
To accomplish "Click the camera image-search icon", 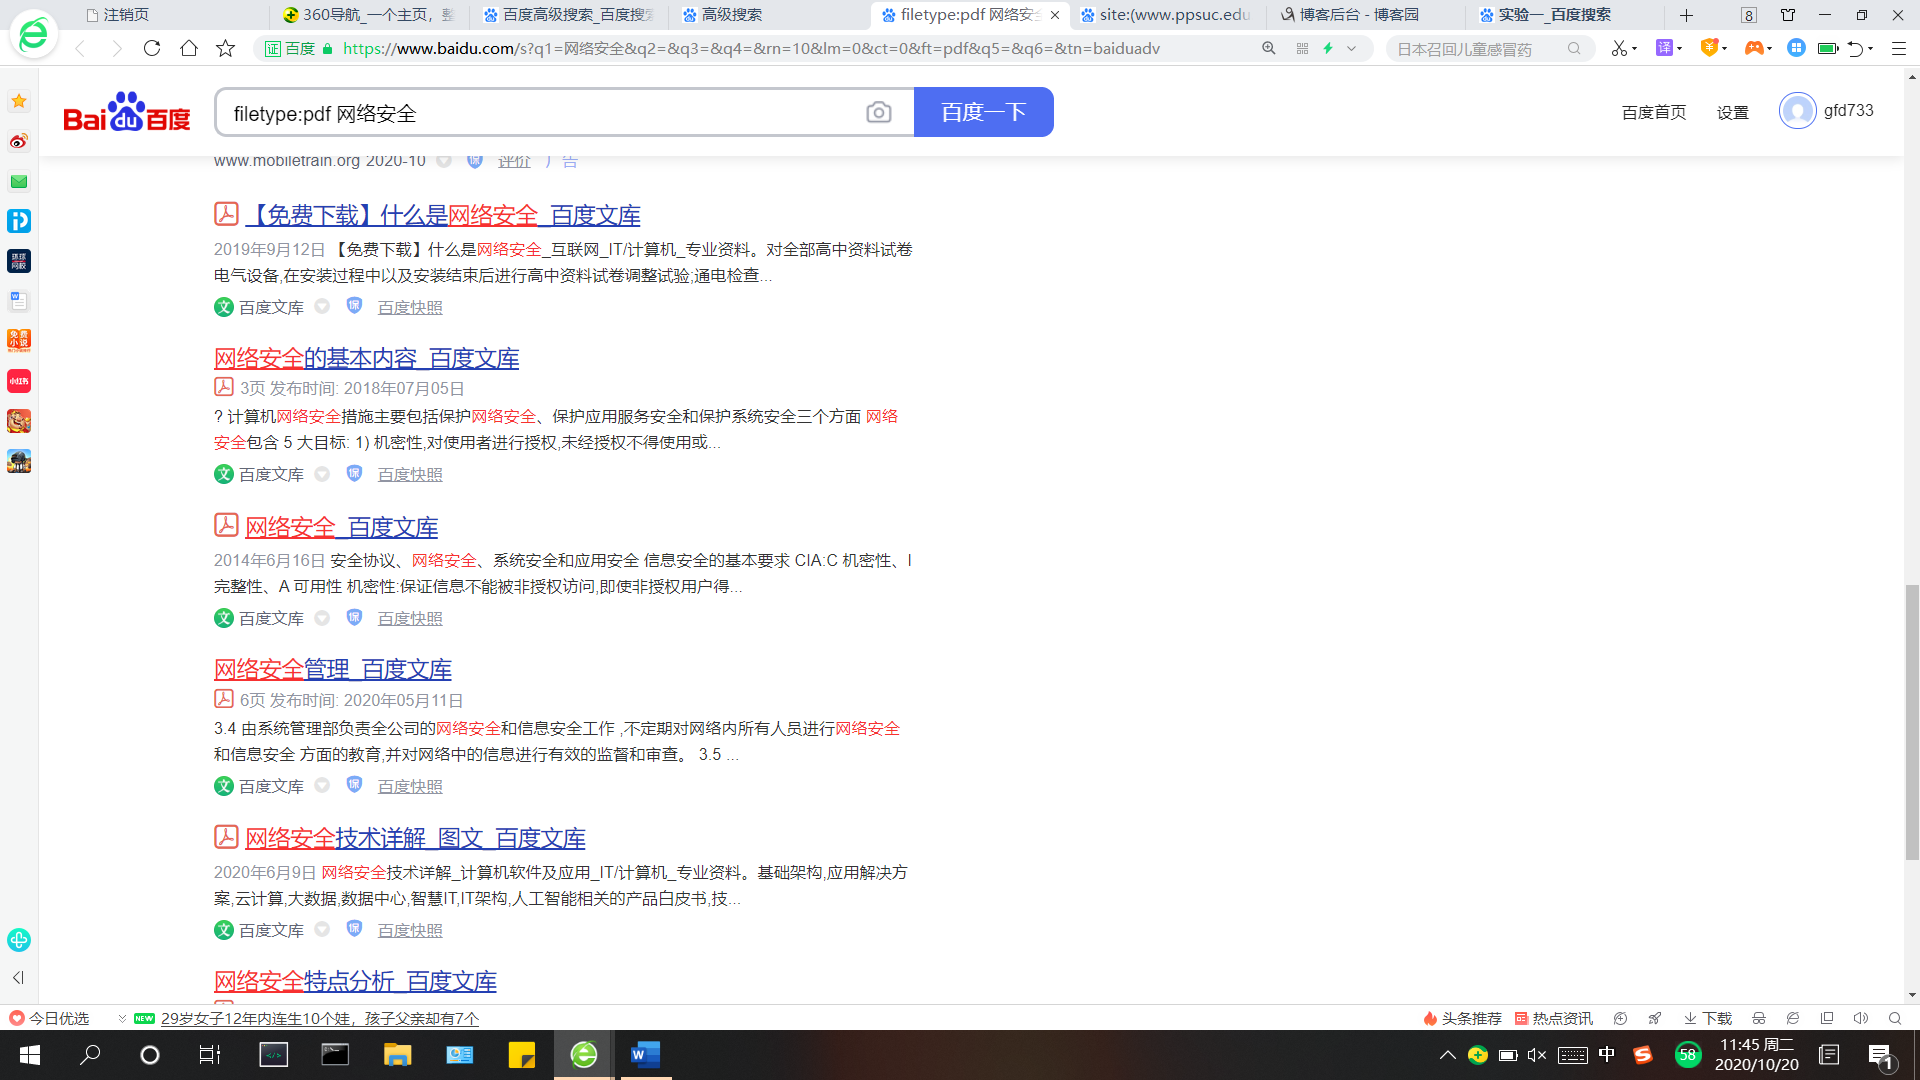I will pyautogui.click(x=878, y=113).
